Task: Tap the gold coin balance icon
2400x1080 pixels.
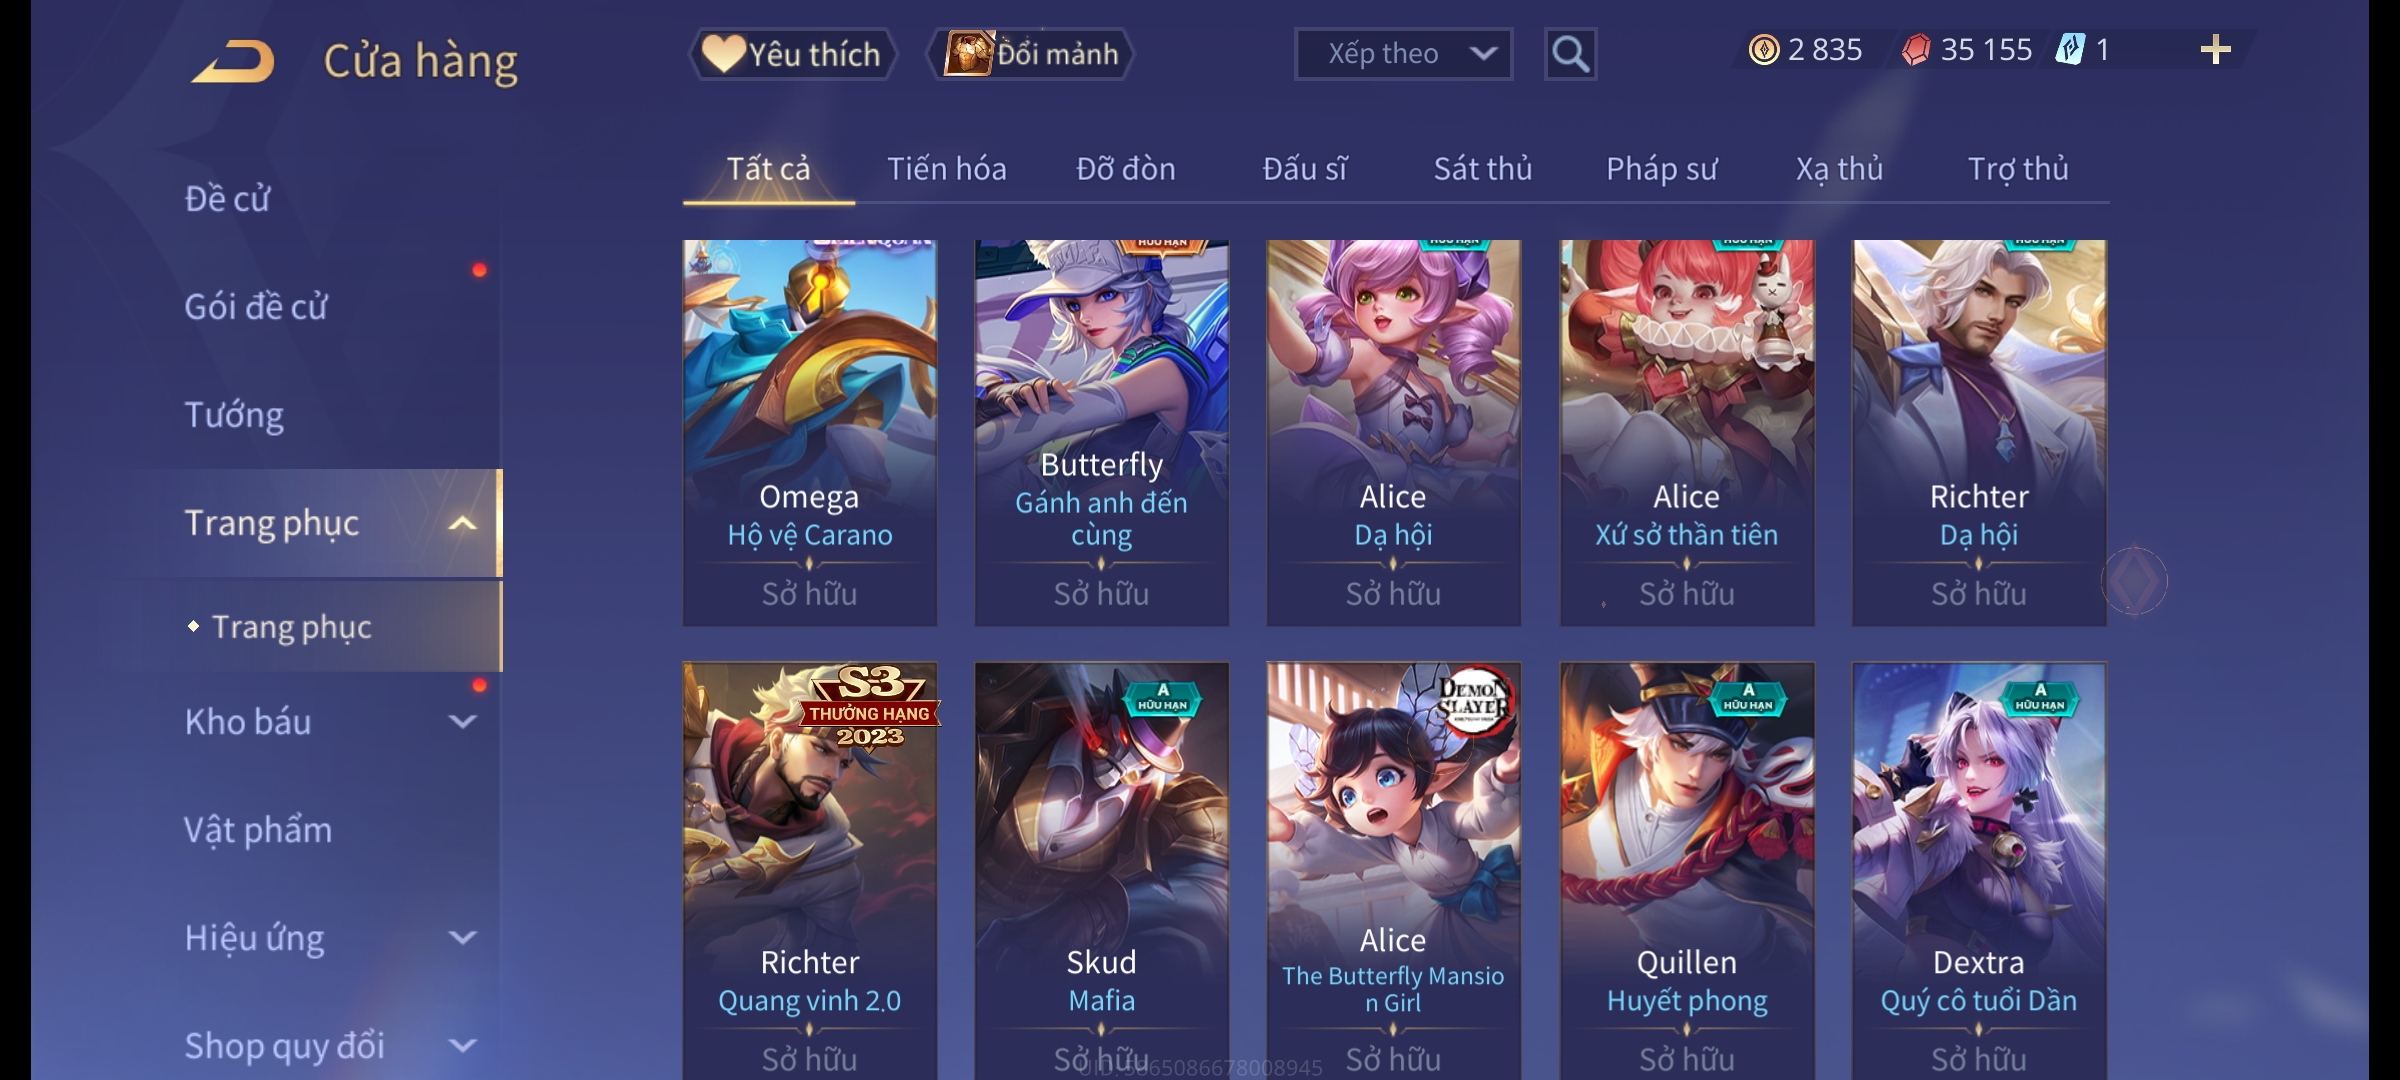Action: point(1764,50)
